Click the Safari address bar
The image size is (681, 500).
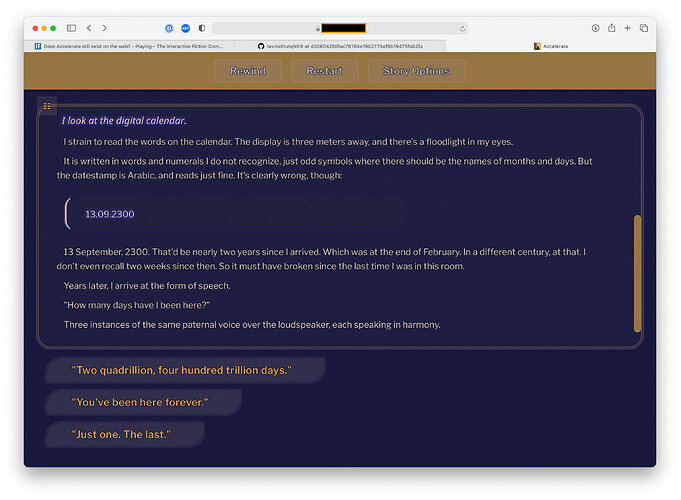coord(340,28)
